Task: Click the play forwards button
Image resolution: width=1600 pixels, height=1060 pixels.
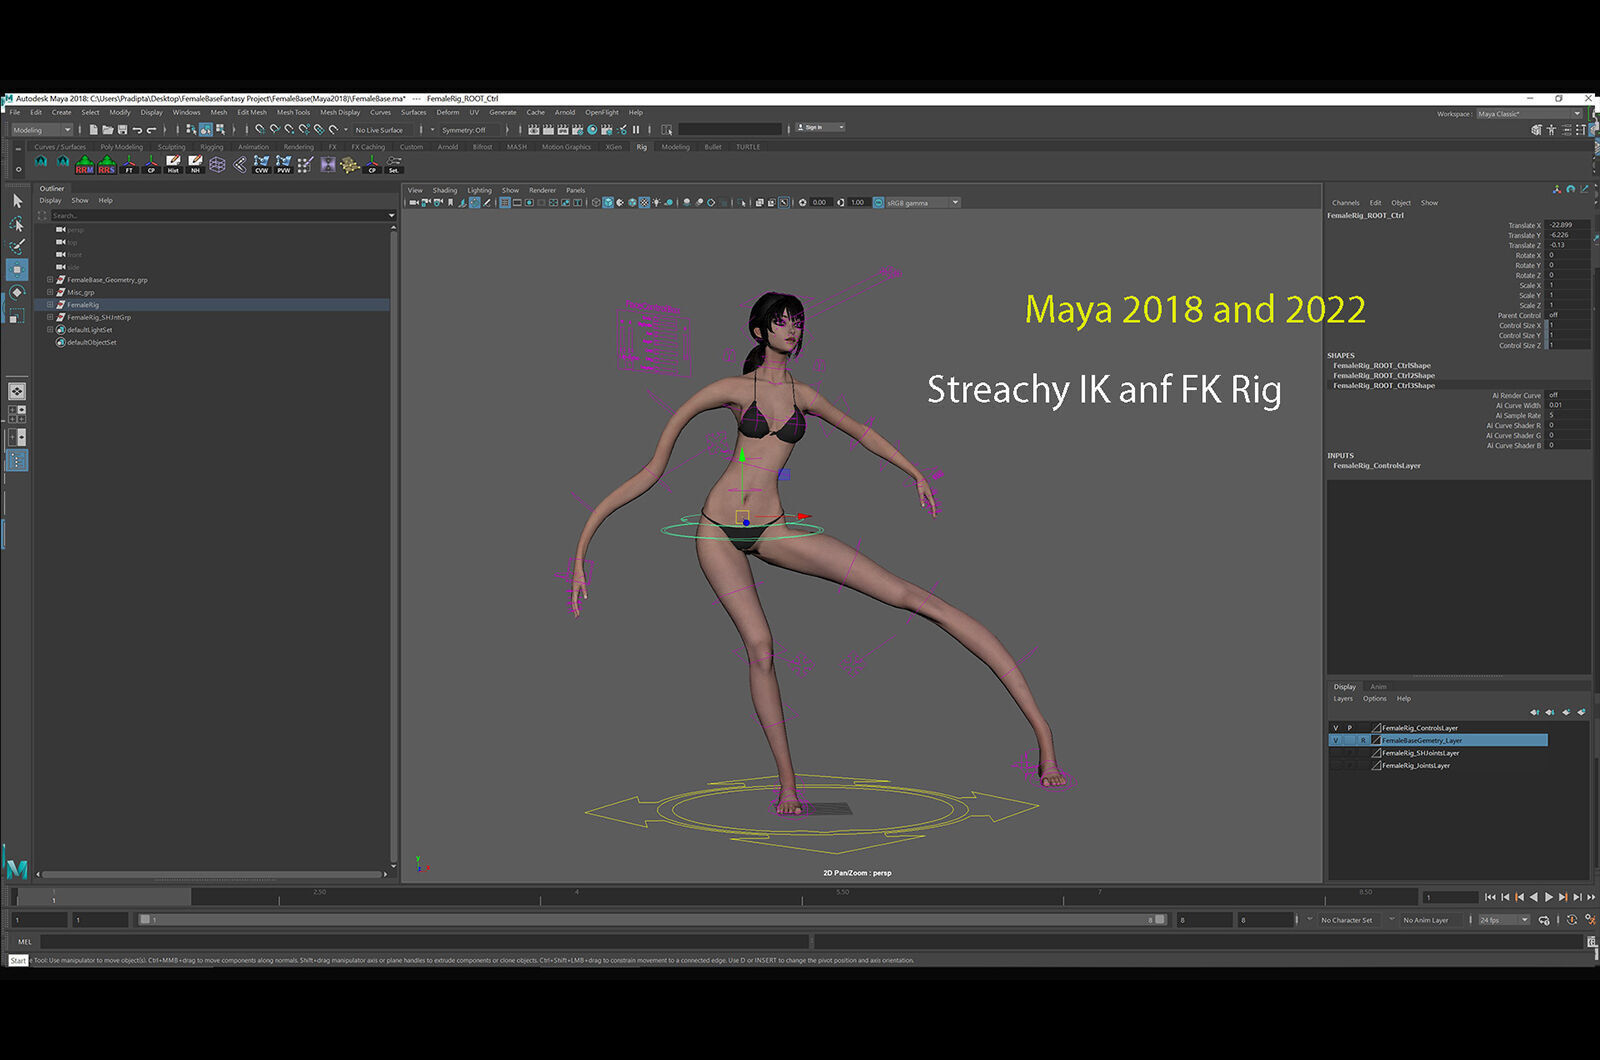Action: pos(1549,897)
